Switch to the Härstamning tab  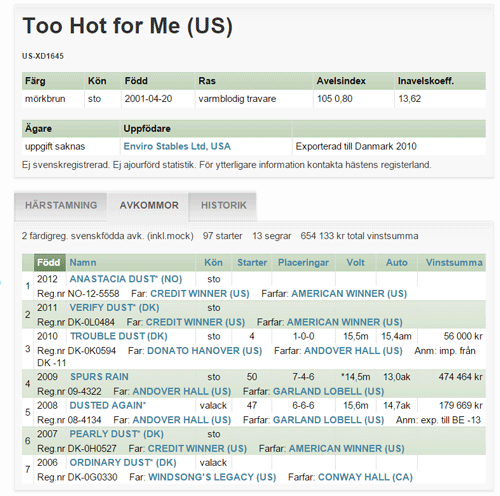coord(61,205)
